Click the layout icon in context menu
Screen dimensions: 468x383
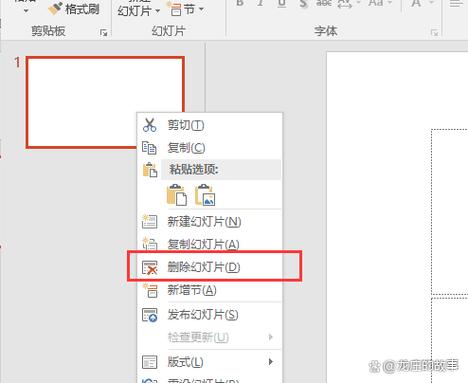coord(150,362)
